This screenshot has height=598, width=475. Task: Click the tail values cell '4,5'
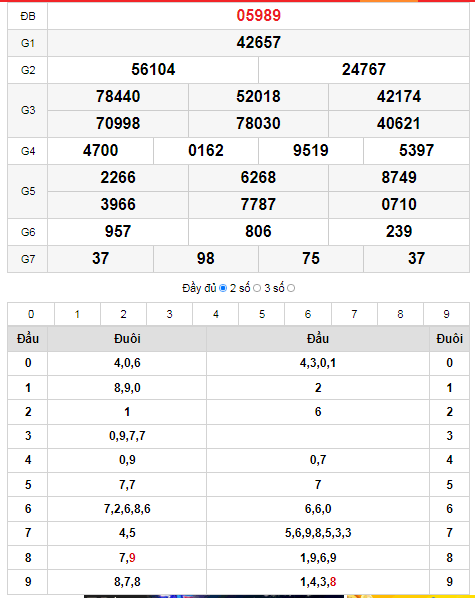(x=127, y=533)
